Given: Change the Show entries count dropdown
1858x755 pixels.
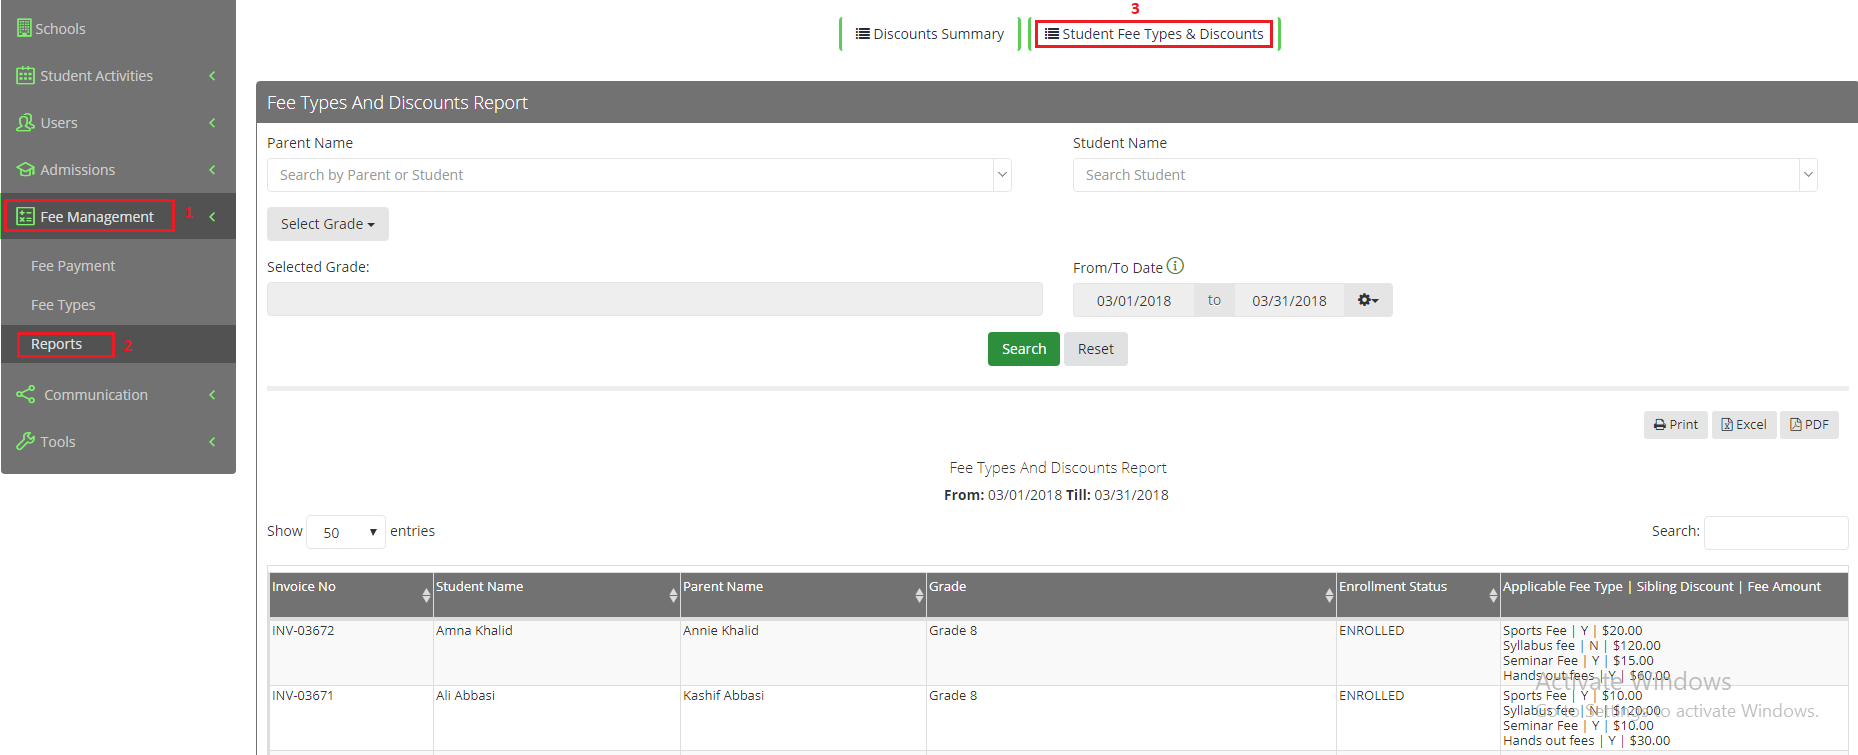Looking at the screenshot, I should coord(346,532).
